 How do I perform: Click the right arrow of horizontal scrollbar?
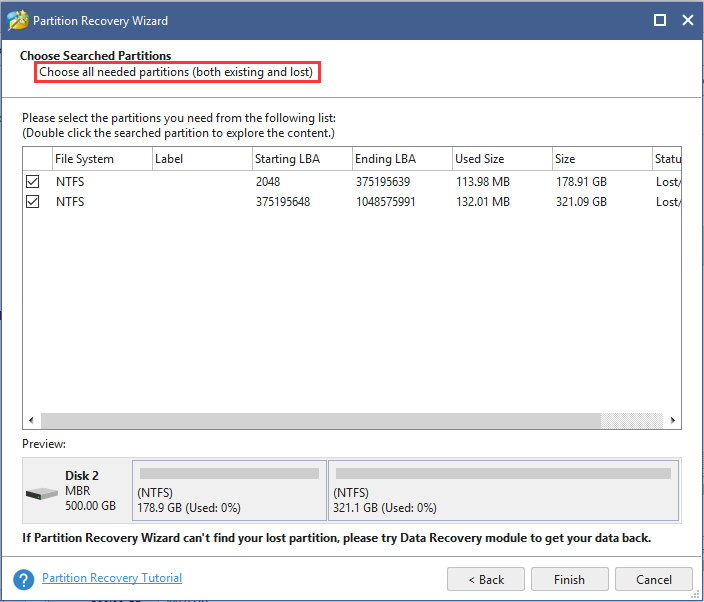pos(673,421)
